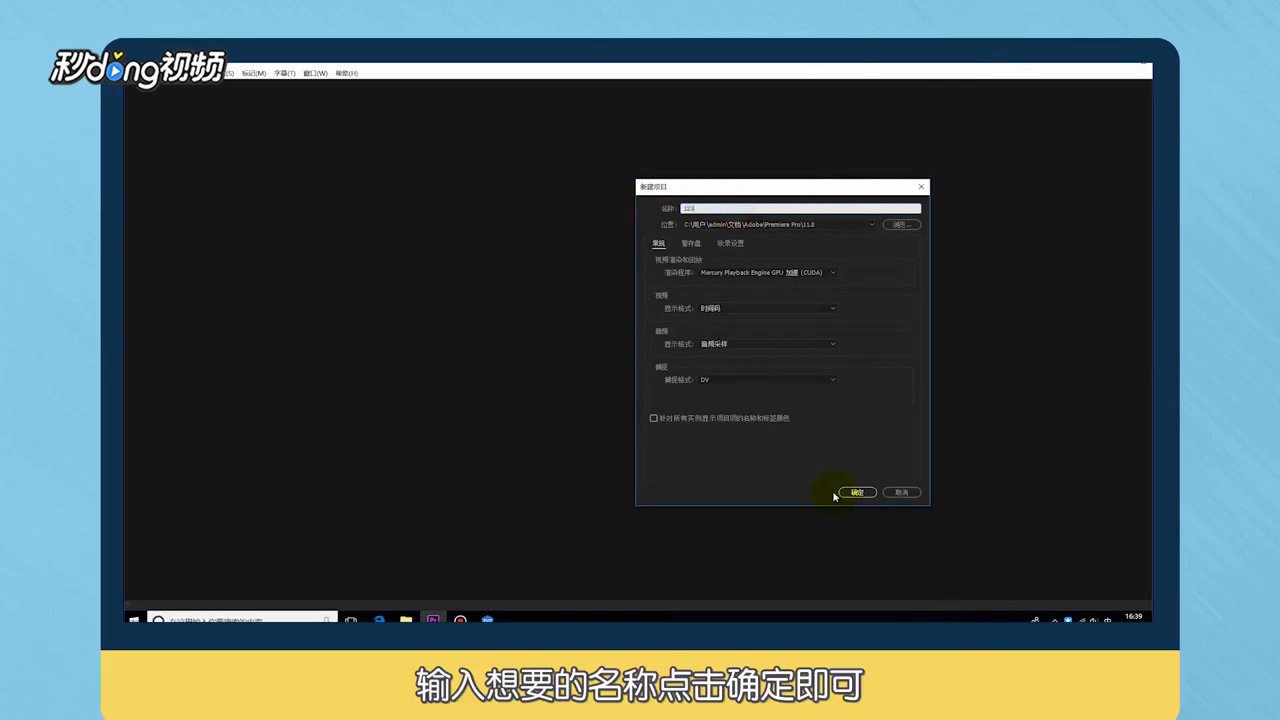The image size is (1280, 720).
Task: Enable the 针对所有实例显示项目项的名称和标签颜色 checkbox
Action: 654,418
